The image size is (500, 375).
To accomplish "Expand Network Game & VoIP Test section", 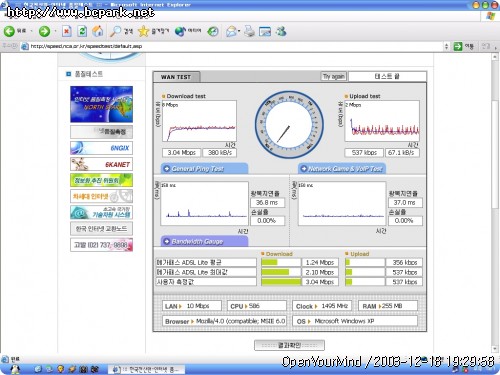I will click(342, 169).
